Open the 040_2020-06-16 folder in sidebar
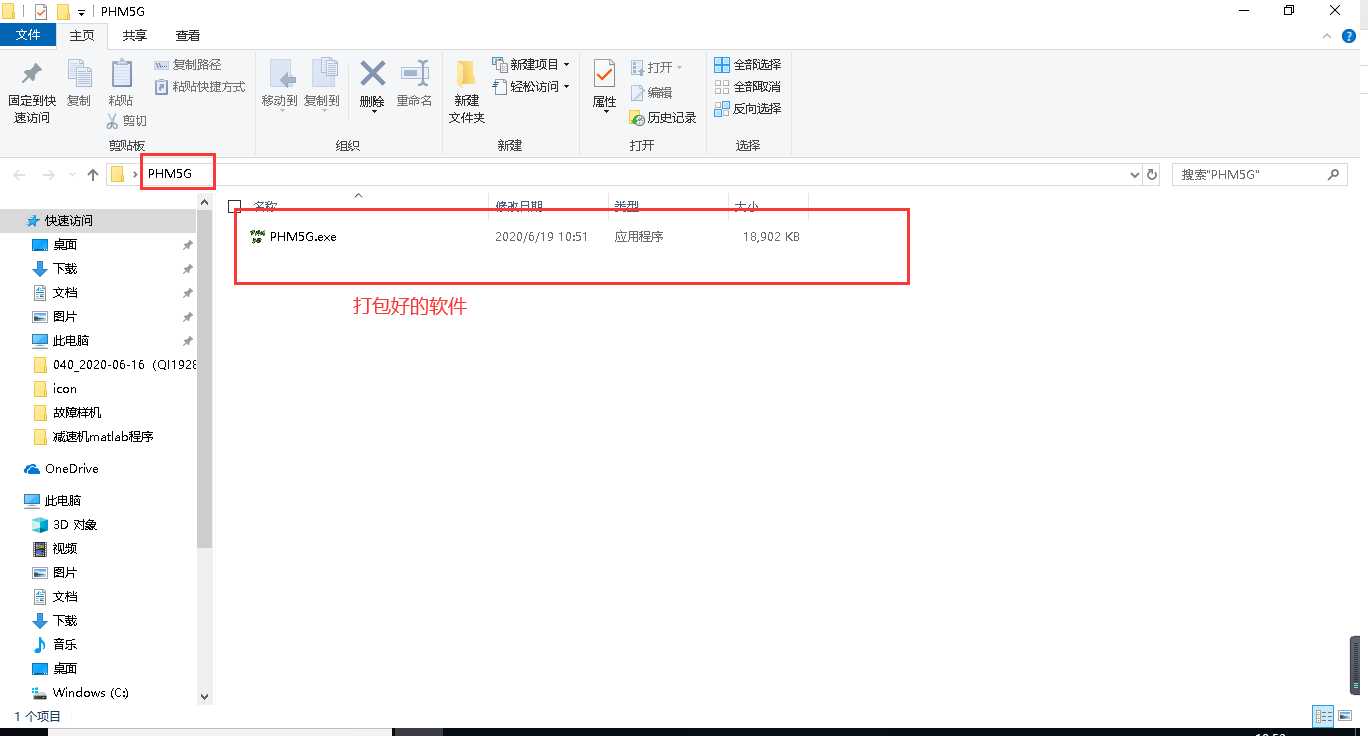 pyautogui.click(x=124, y=364)
